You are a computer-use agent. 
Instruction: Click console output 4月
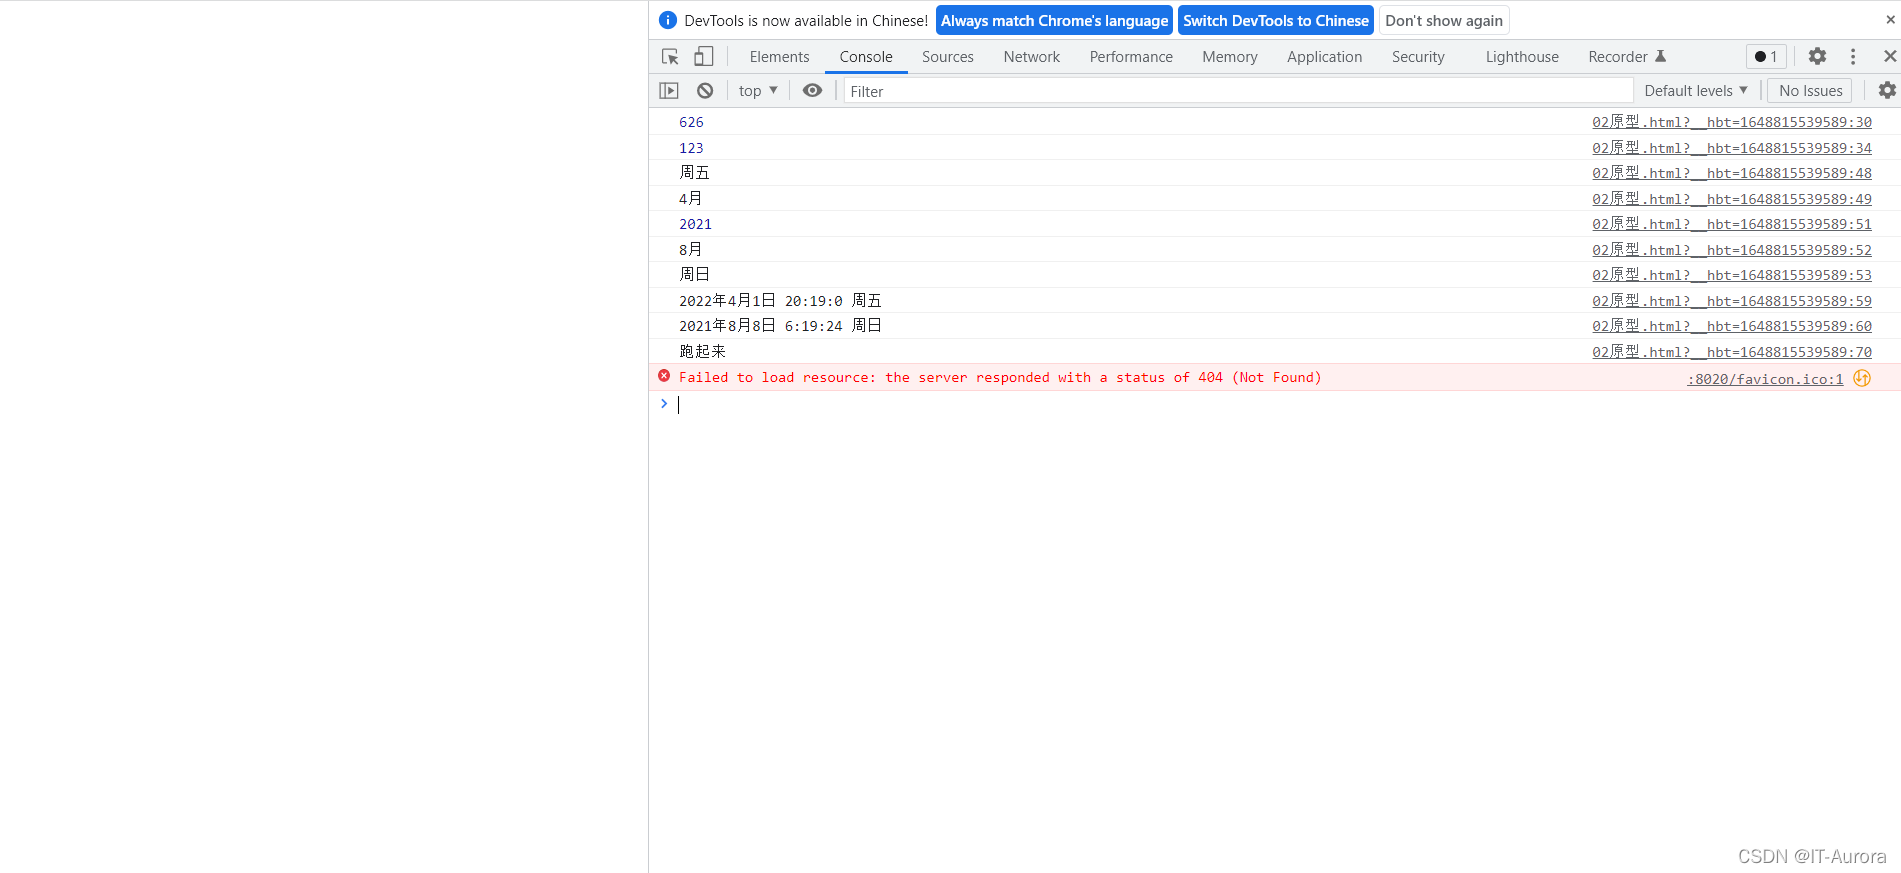point(690,199)
